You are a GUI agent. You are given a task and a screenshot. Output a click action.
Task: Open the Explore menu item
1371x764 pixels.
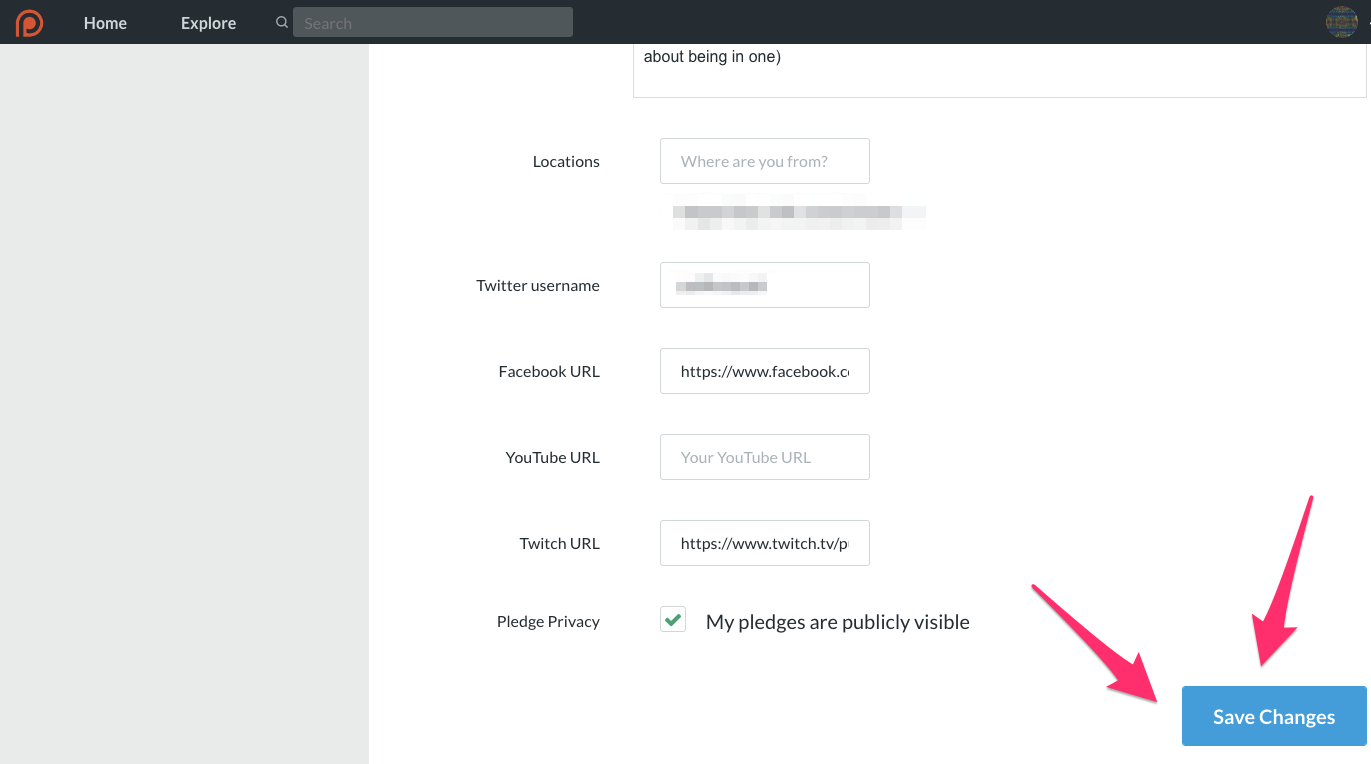click(x=208, y=23)
